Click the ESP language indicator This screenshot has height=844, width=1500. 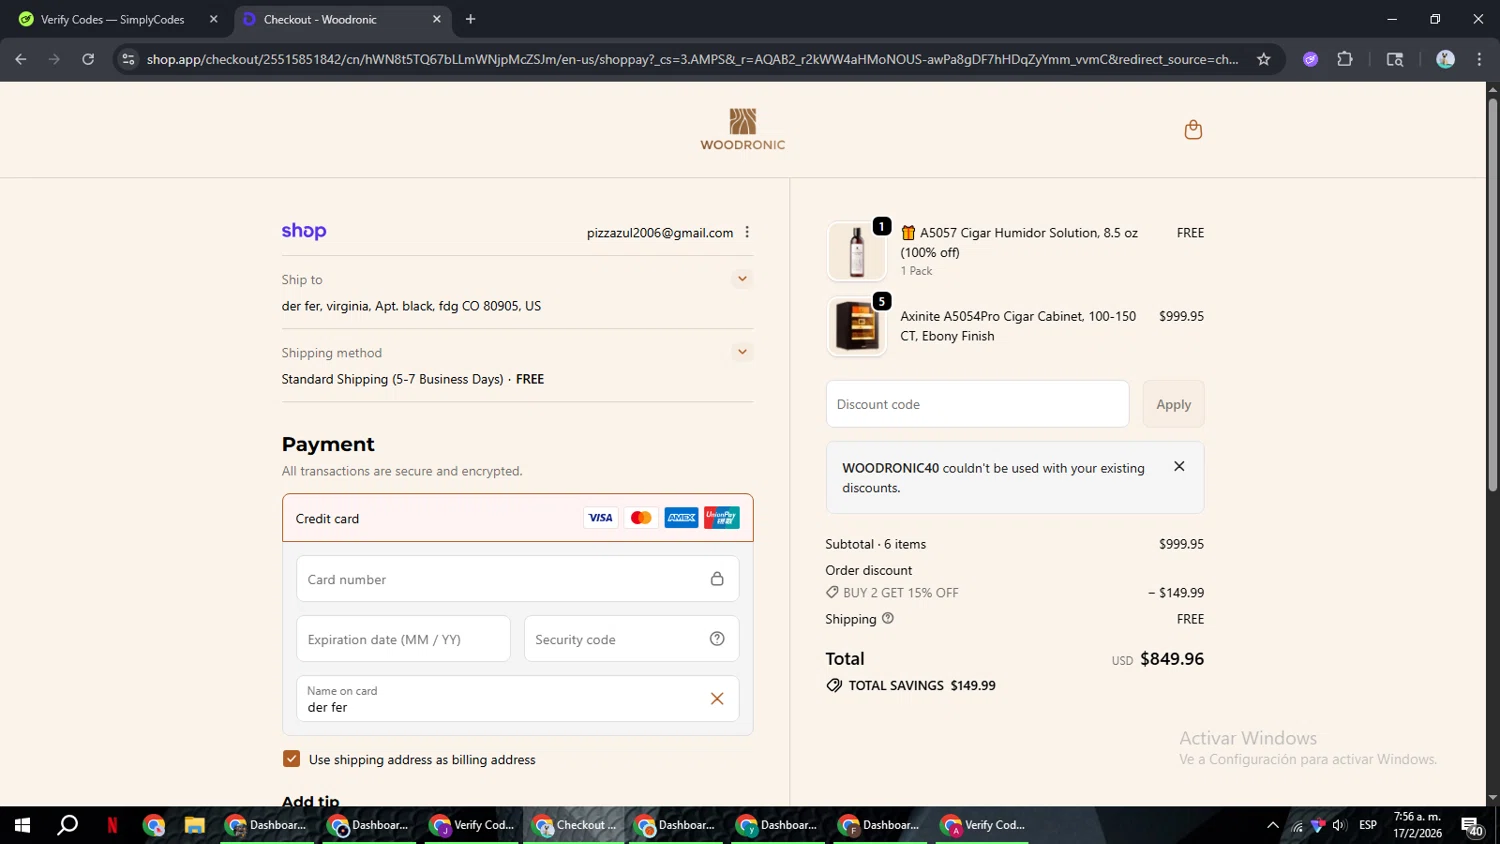click(1368, 825)
